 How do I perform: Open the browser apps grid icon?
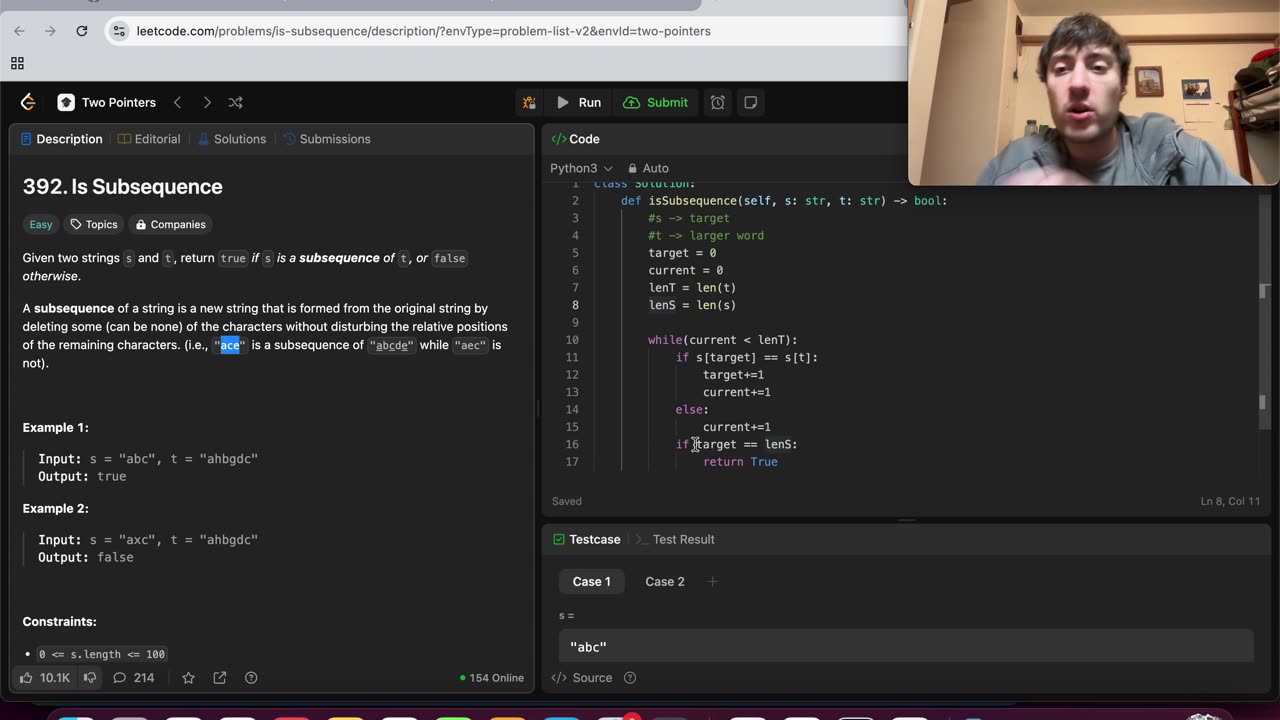17,63
